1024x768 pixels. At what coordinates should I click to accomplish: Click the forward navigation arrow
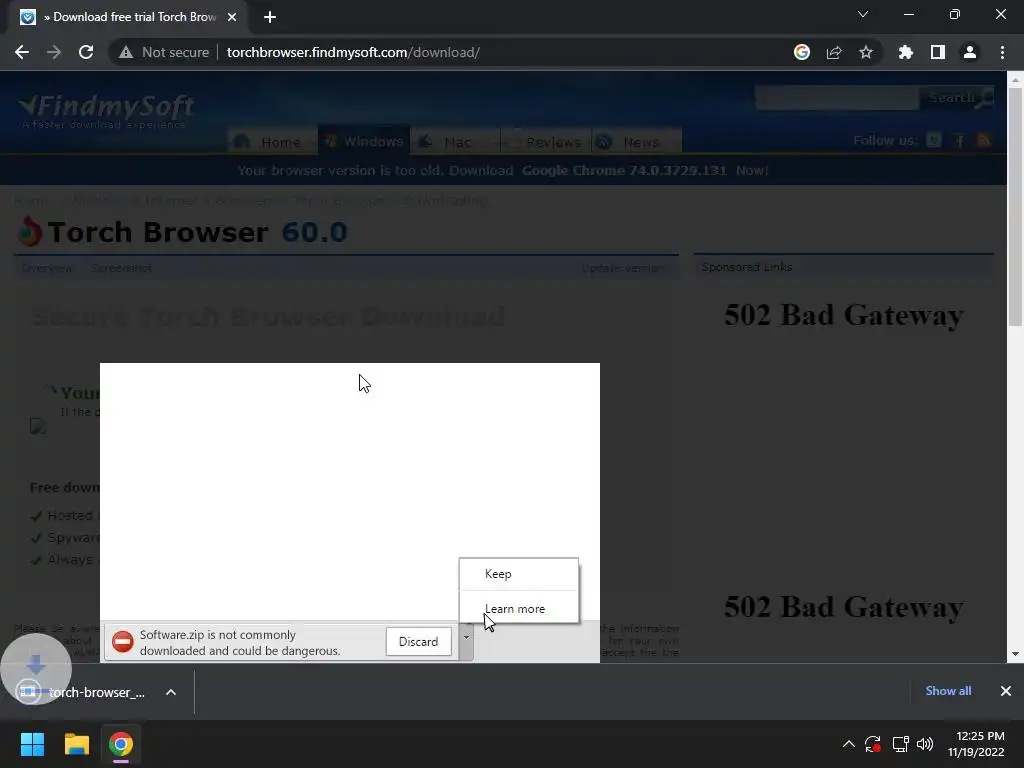click(x=54, y=52)
